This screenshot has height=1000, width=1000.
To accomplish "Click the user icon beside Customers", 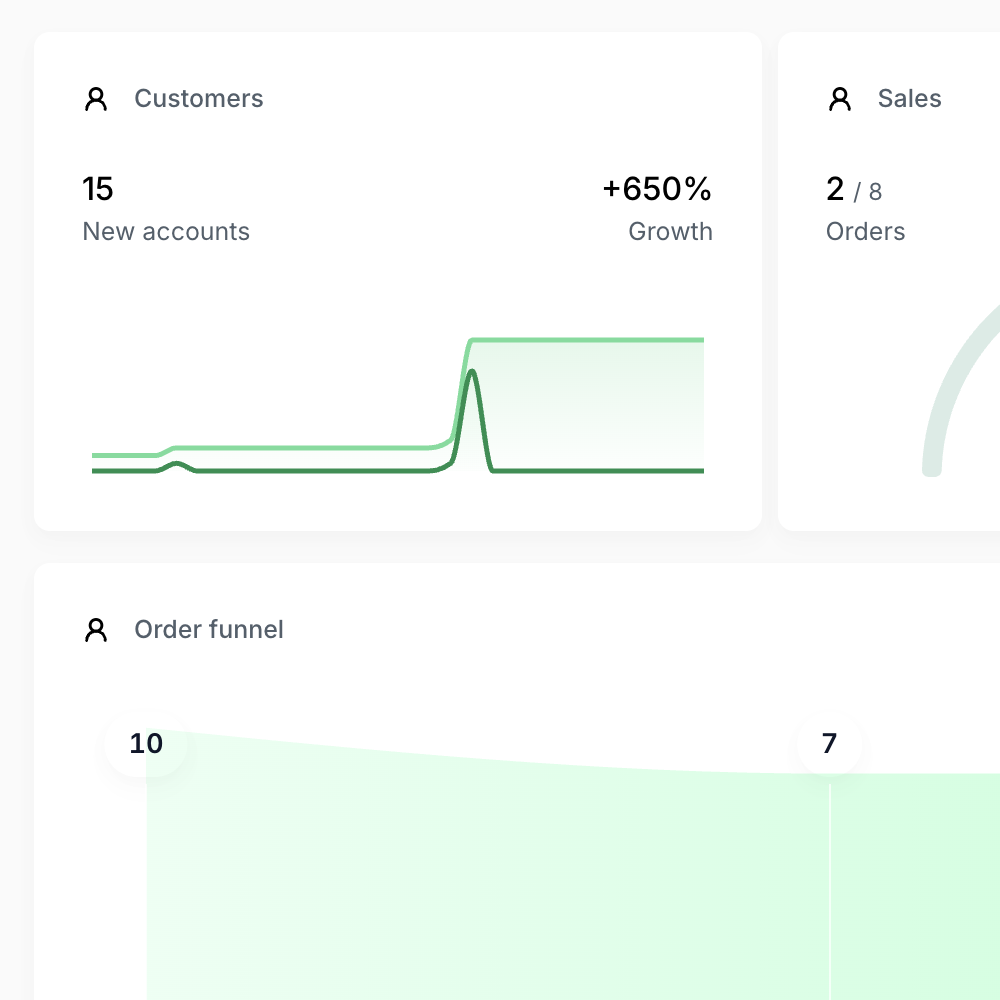I will [x=96, y=99].
